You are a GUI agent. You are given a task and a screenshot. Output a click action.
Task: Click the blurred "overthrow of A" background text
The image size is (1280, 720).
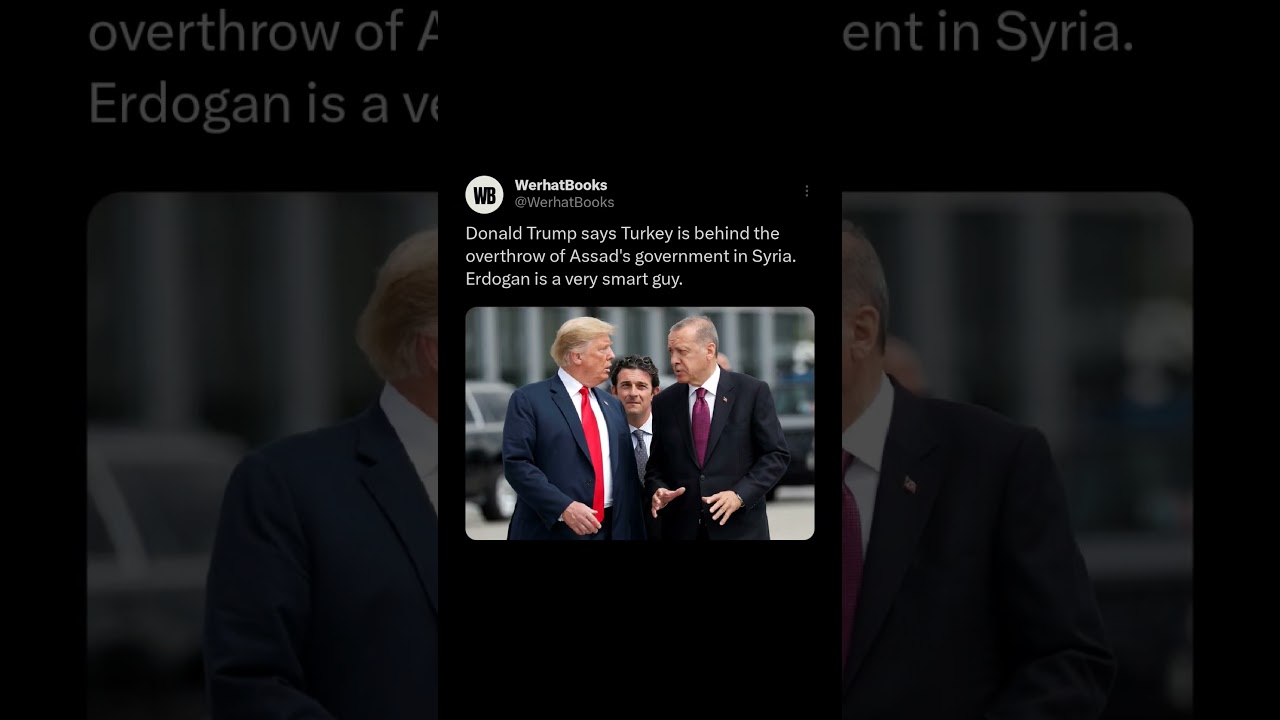click(x=263, y=33)
